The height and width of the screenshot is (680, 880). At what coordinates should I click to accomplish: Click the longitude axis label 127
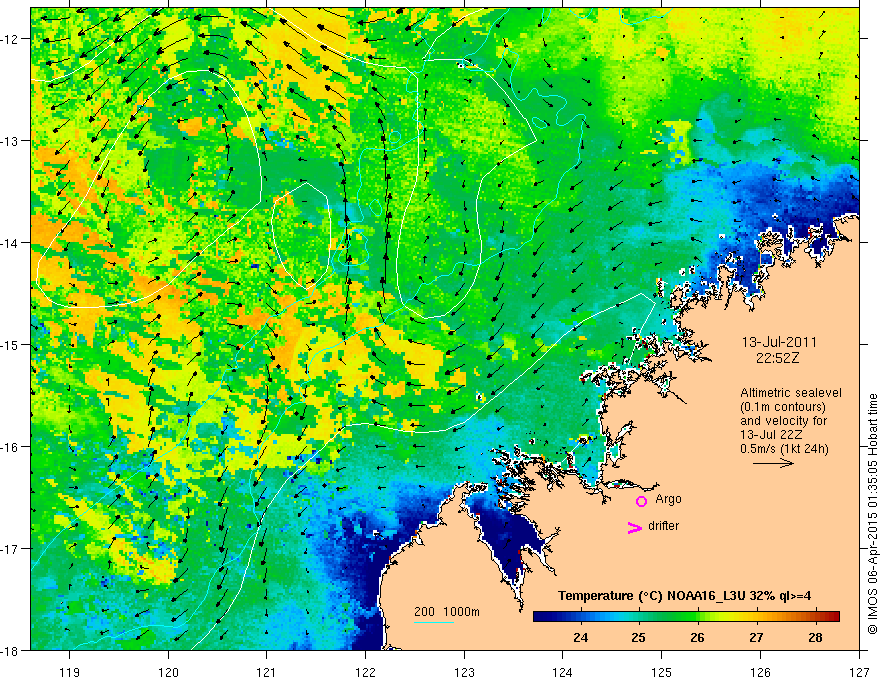859,672
